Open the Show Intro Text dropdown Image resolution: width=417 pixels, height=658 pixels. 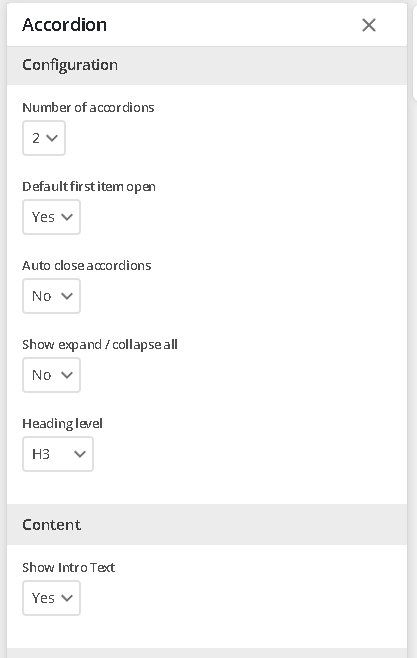51,598
